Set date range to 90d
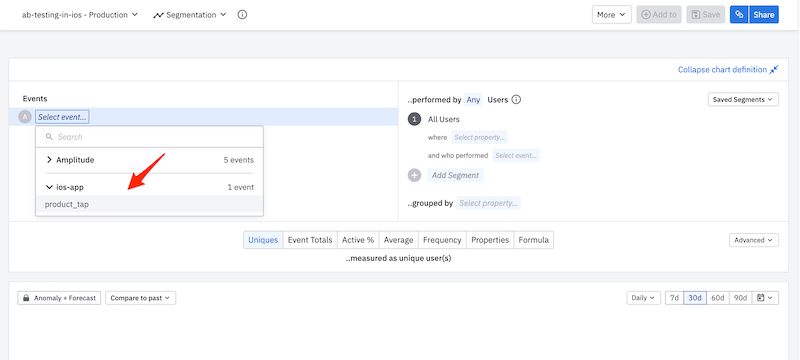The image size is (800, 360). tap(740, 298)
